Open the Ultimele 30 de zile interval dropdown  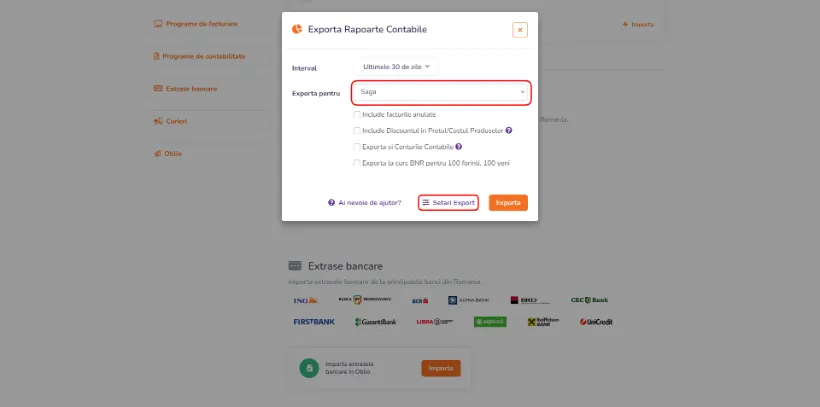pos(396,67)
